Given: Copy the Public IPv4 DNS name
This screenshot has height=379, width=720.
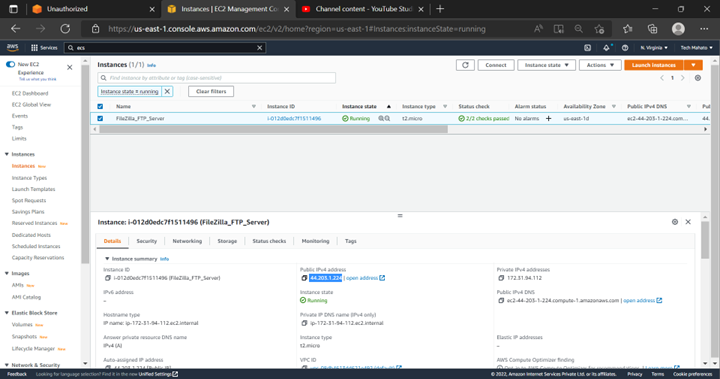Looking at the screenshot, I should [x=501, y=300].
